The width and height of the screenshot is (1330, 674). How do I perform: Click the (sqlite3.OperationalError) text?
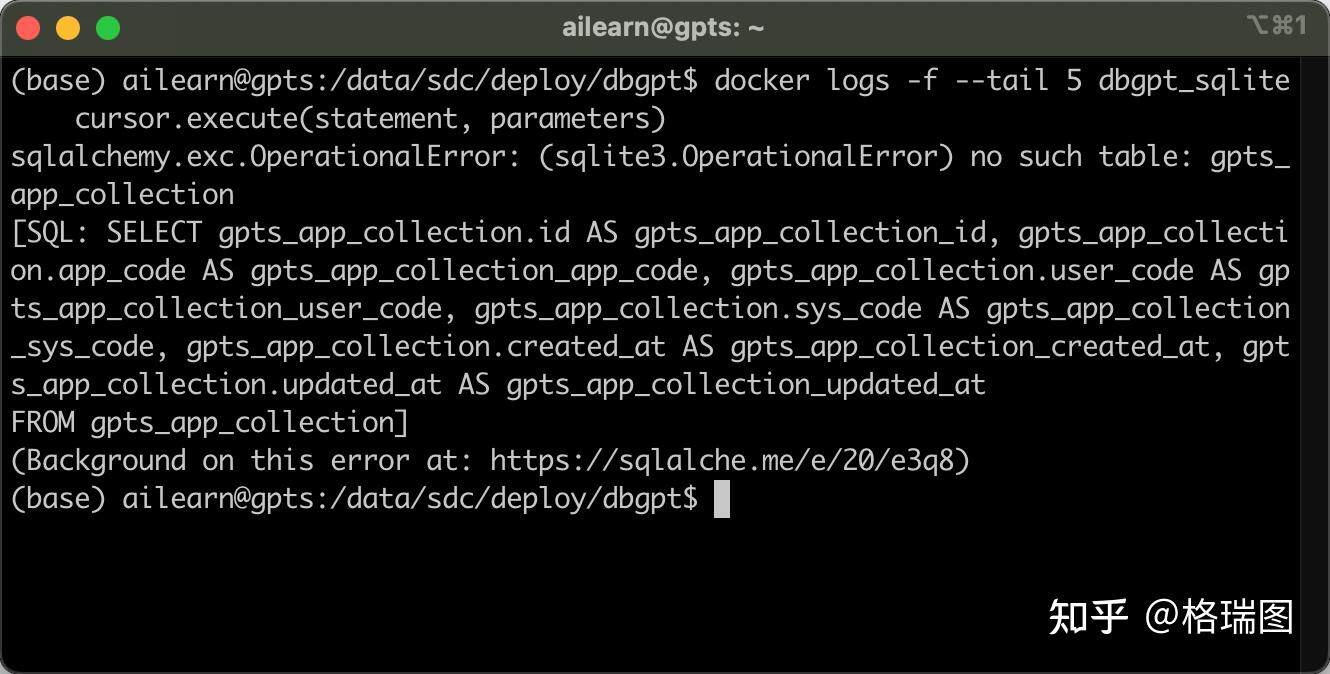pyautogui.click(x=746, y=156)
